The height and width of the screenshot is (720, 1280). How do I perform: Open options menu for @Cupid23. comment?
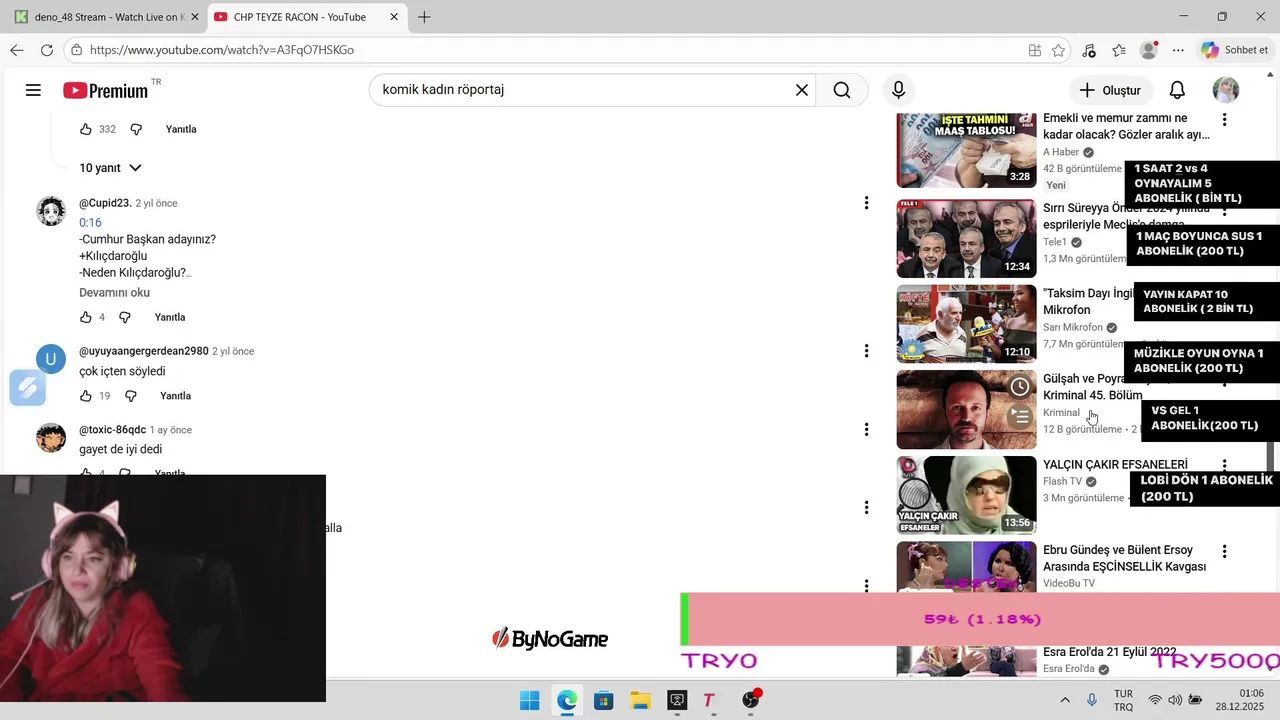coord(866,203)
